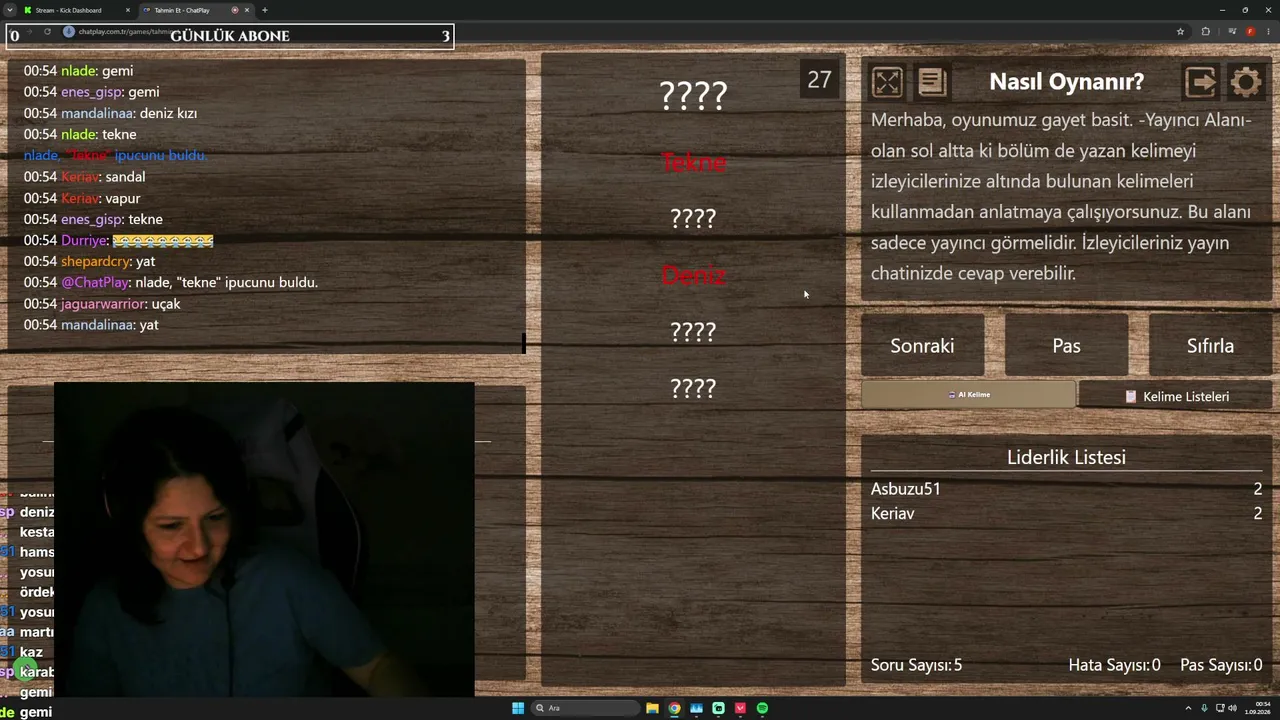Click the microphone system tray icon
Screen dimensions: 1280x720
pos(1204,708)
